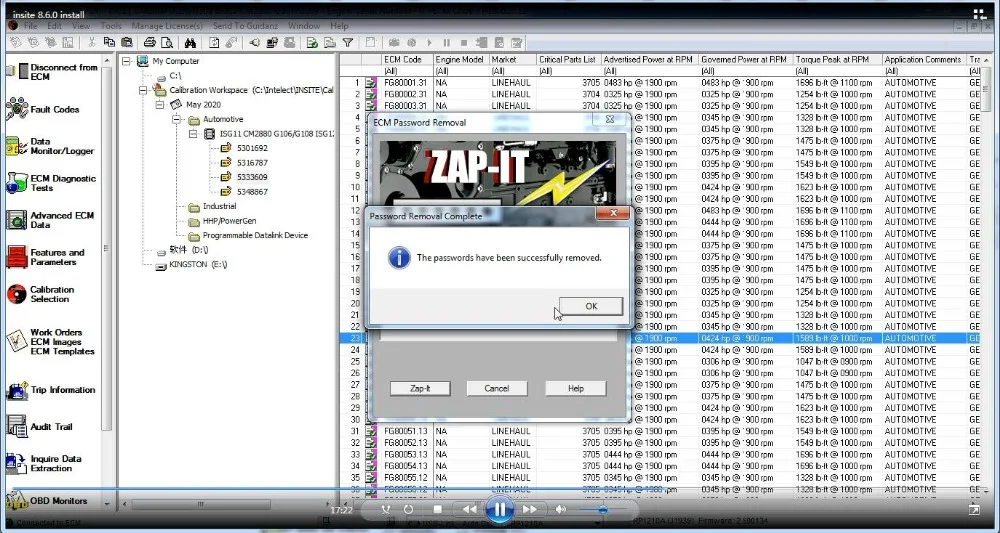Open the View menu
This screenshot has height=533, width=1000.
coord(81,26)
